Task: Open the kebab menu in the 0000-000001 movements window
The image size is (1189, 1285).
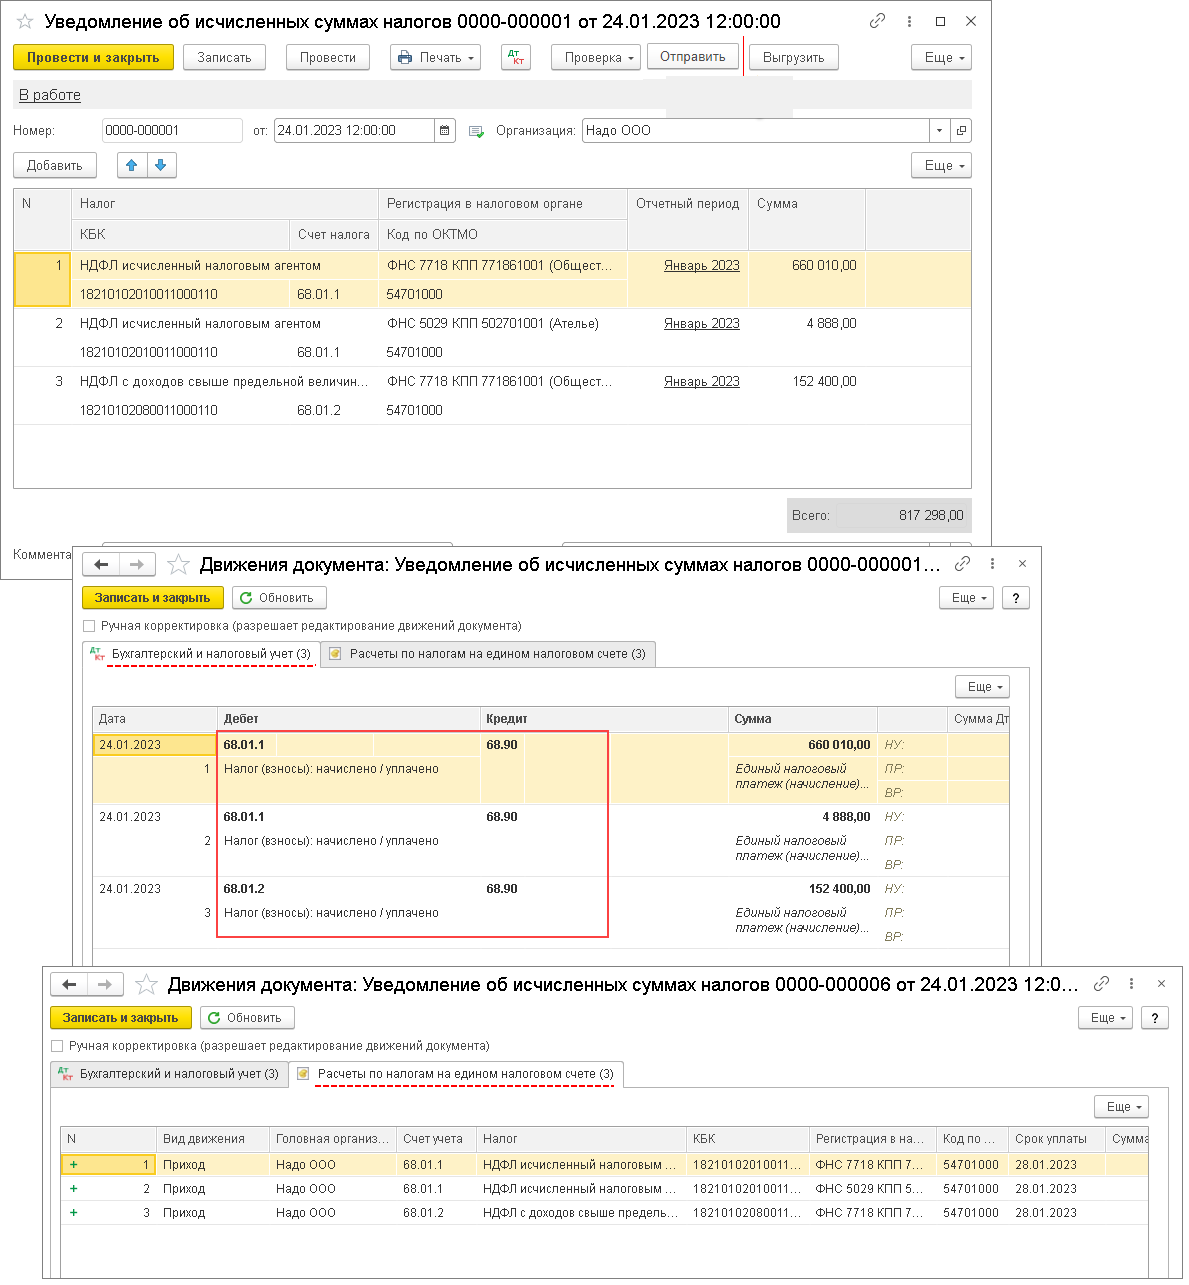Action: click(x=992, y=564)
